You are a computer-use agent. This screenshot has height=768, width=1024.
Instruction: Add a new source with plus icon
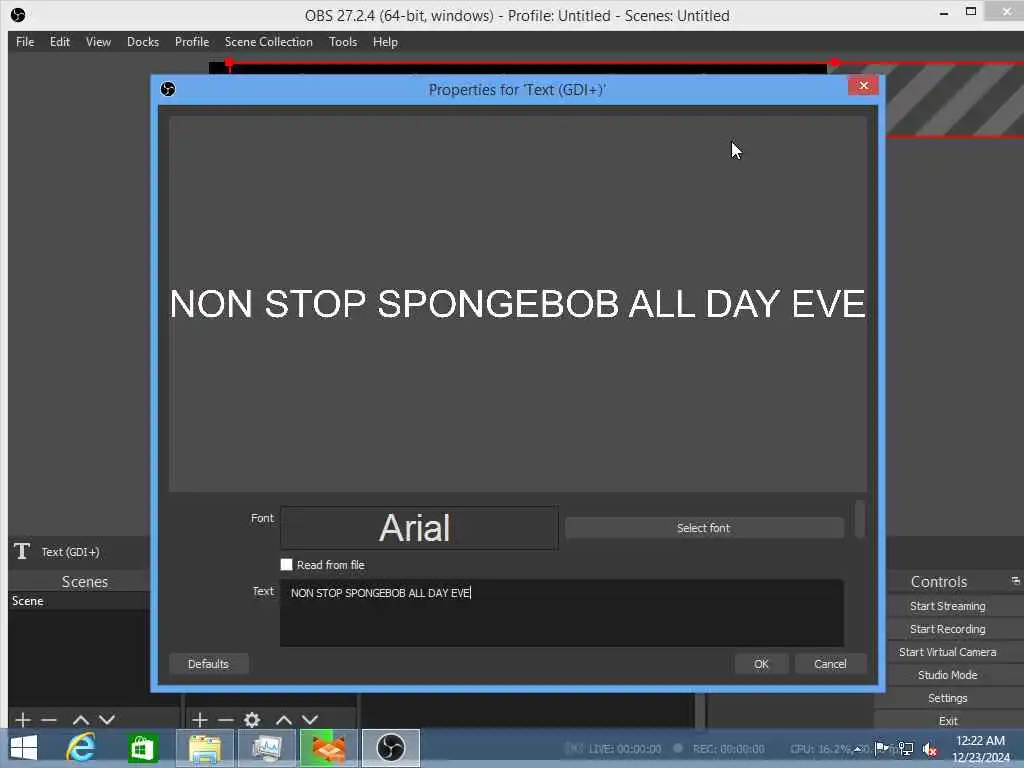[200, 720]
